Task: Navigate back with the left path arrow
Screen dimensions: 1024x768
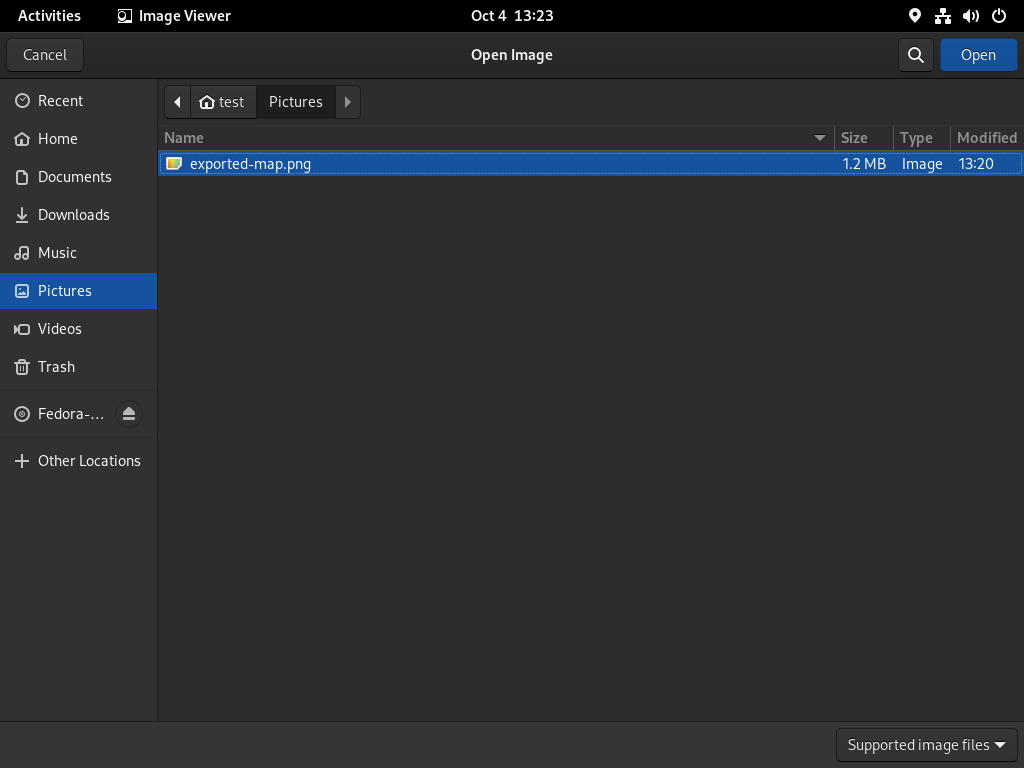Action: click(x=178, y=102)
